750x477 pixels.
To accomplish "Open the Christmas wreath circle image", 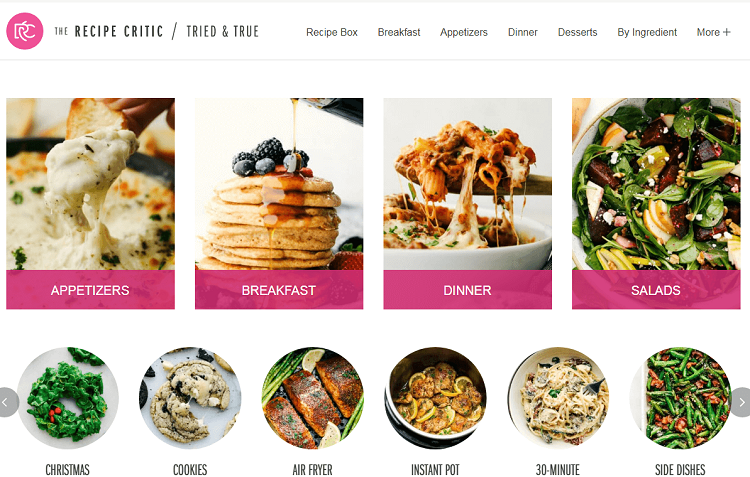I will [x=68, y=398].
